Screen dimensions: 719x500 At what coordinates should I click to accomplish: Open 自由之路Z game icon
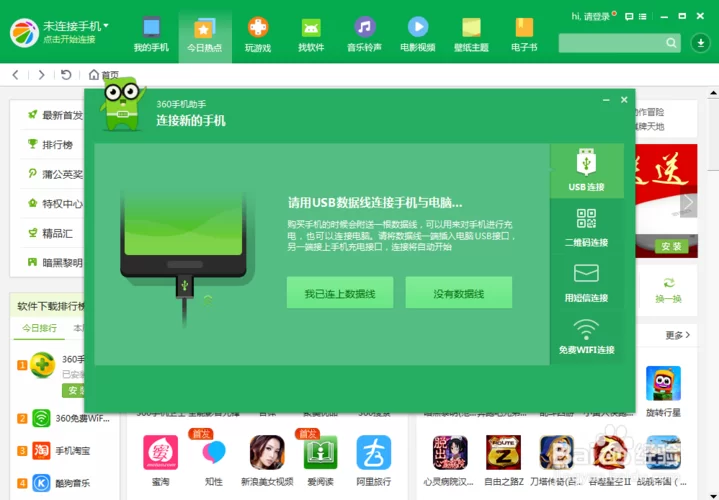point(503,452)
